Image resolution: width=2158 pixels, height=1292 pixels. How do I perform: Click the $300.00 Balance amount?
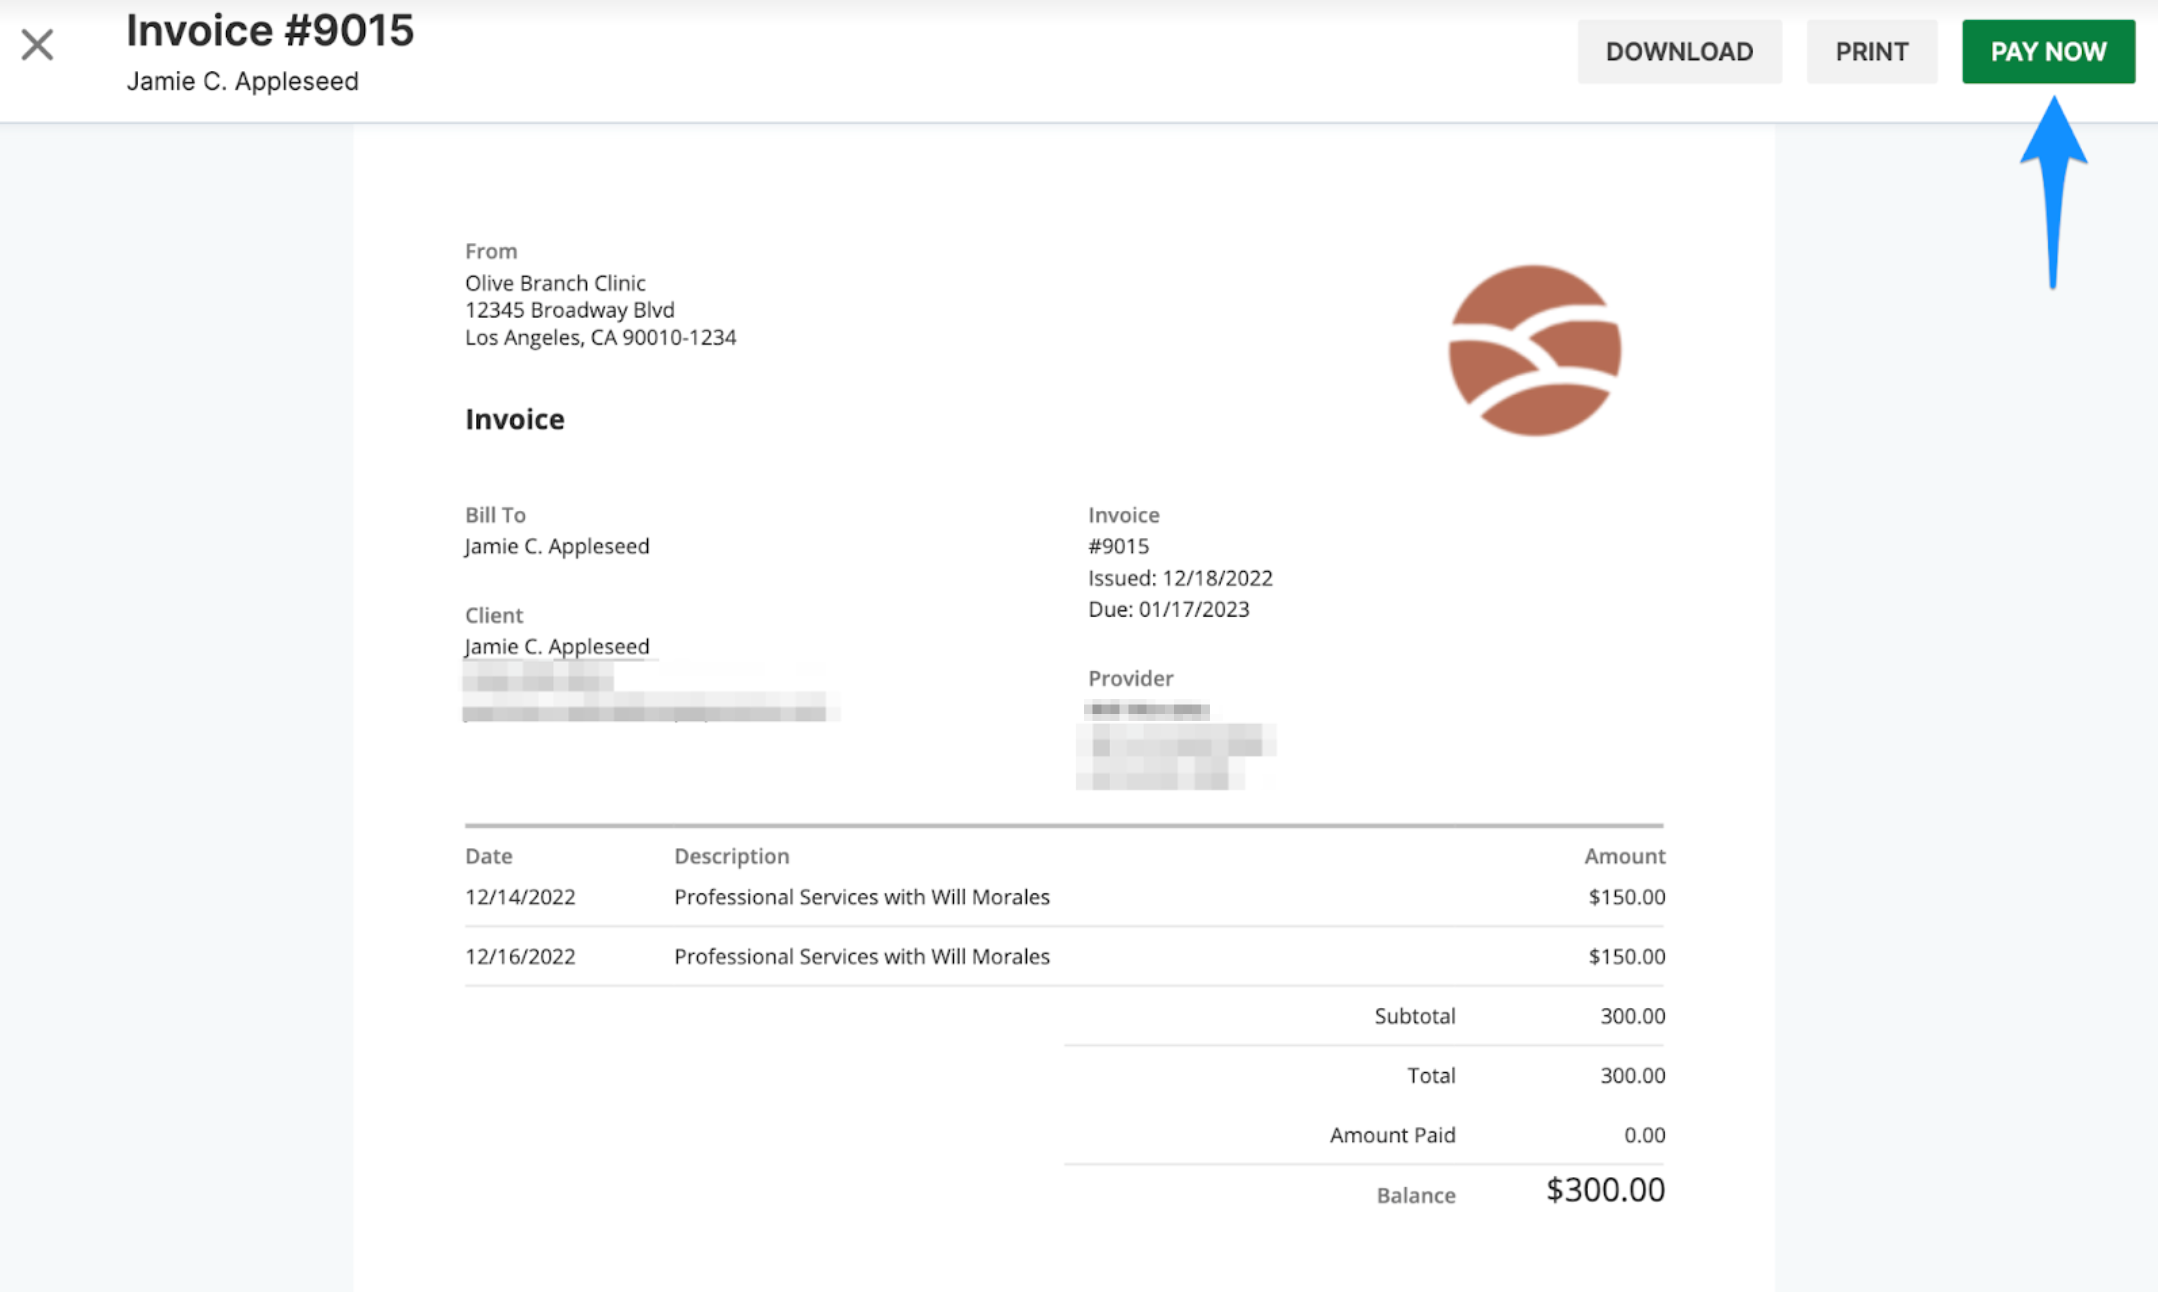[x=1604, y=1190]
